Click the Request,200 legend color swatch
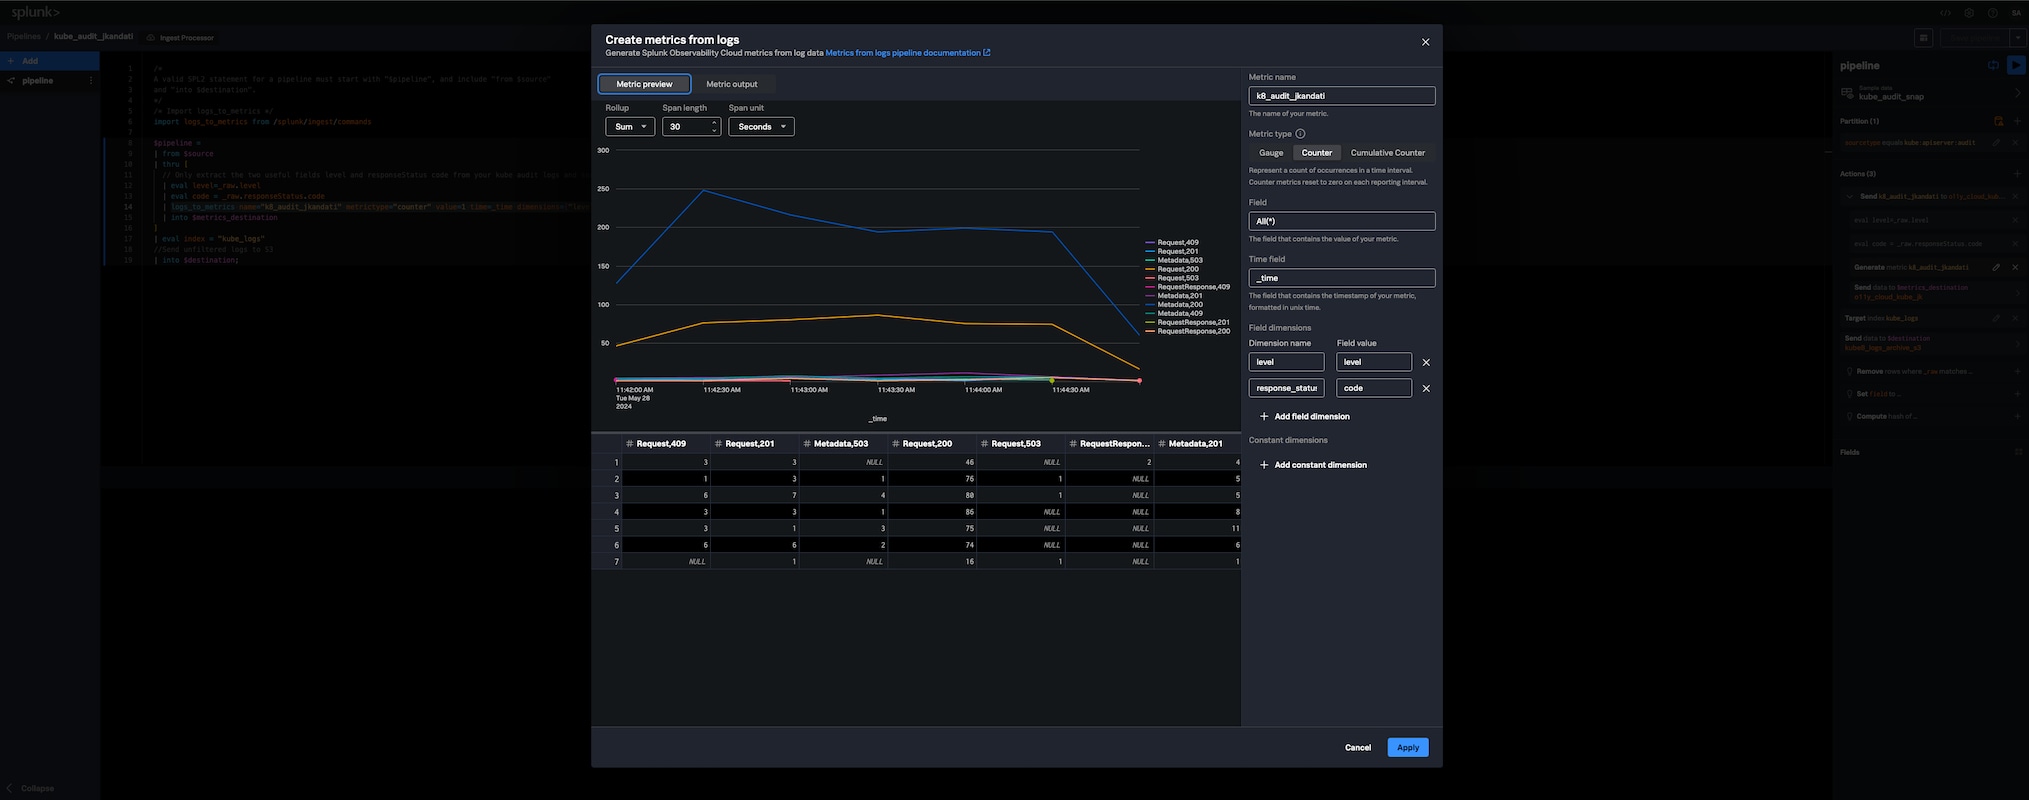 1150,270
